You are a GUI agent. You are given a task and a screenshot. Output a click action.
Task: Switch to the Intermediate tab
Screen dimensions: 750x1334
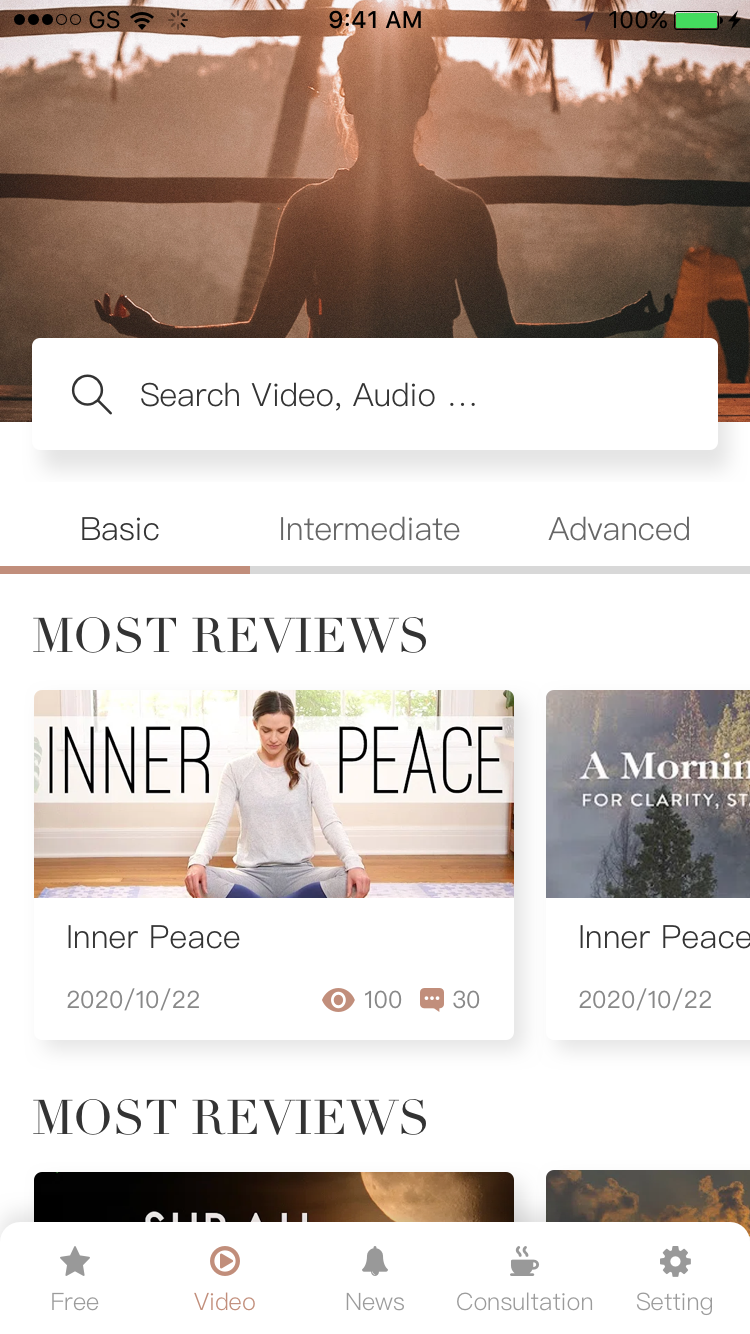coord(369,529)
